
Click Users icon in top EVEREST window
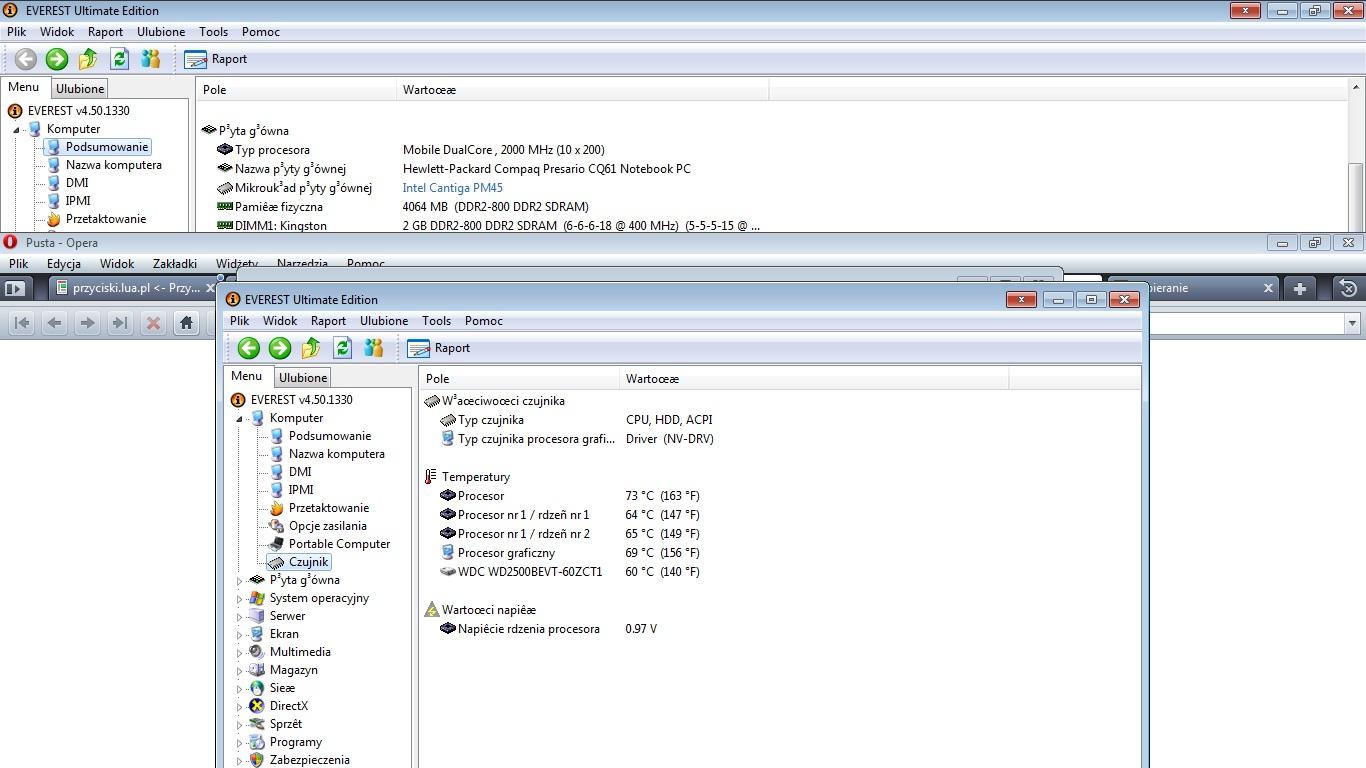point(151,59)
